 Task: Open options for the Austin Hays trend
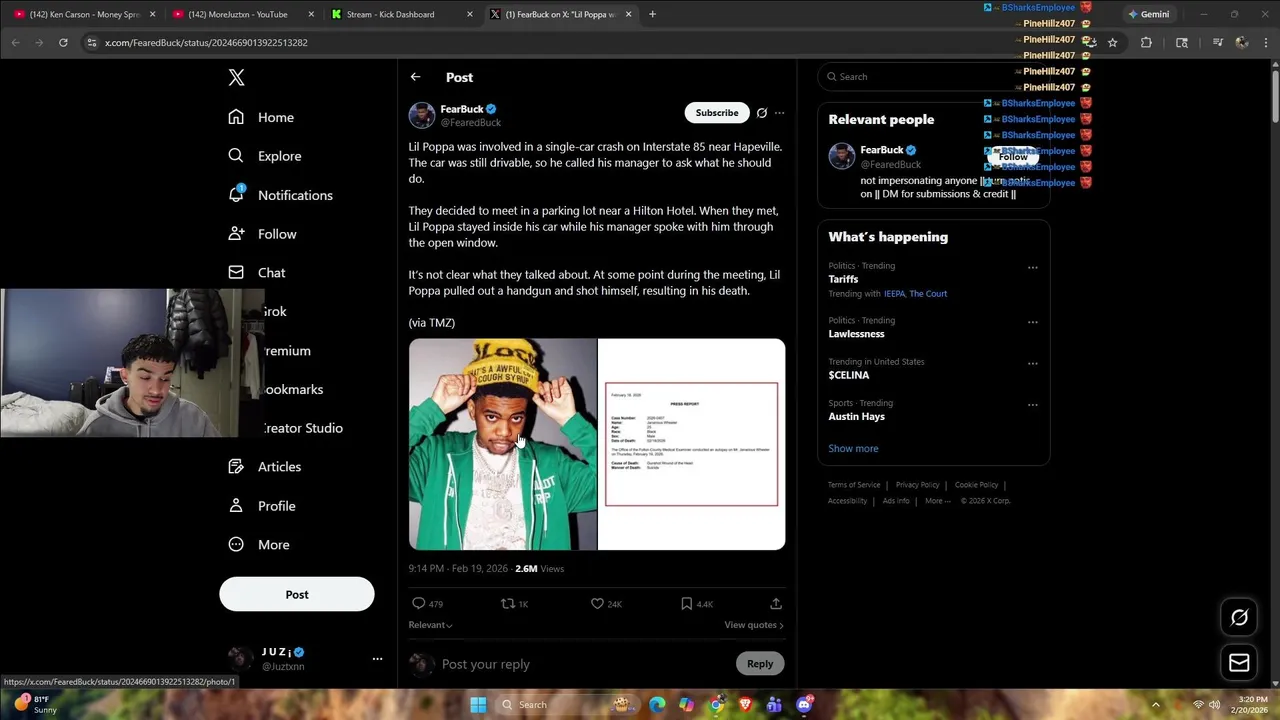coord(1032,405)
